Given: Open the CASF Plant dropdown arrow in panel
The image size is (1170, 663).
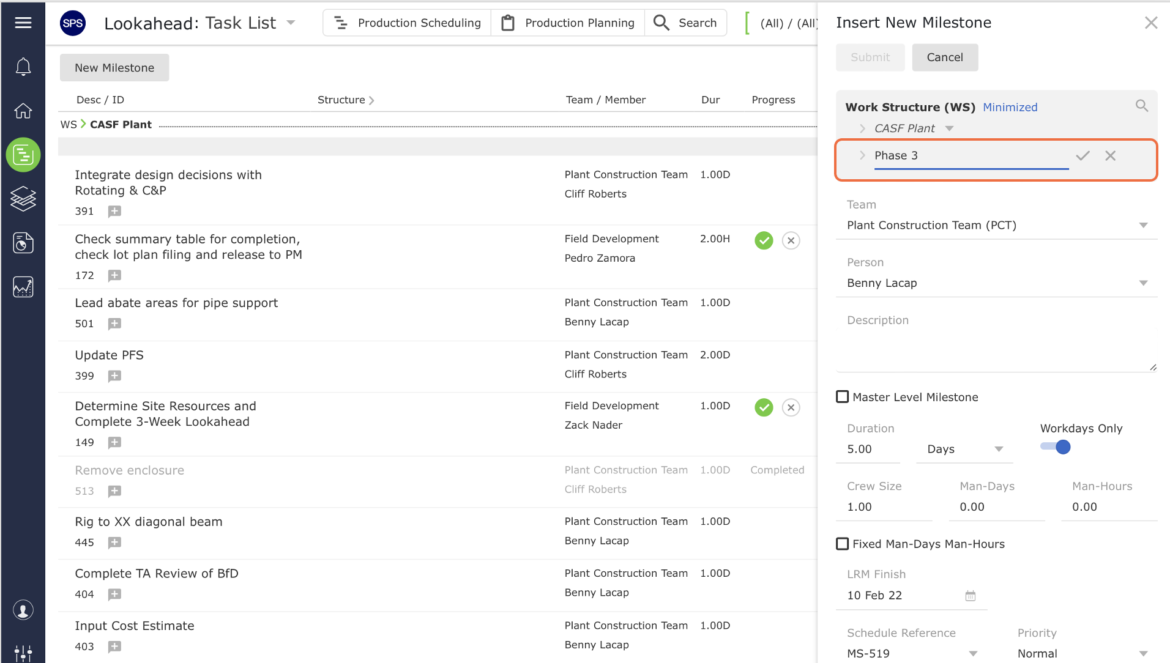Looking at the screenshot, I should coord(949,128).
